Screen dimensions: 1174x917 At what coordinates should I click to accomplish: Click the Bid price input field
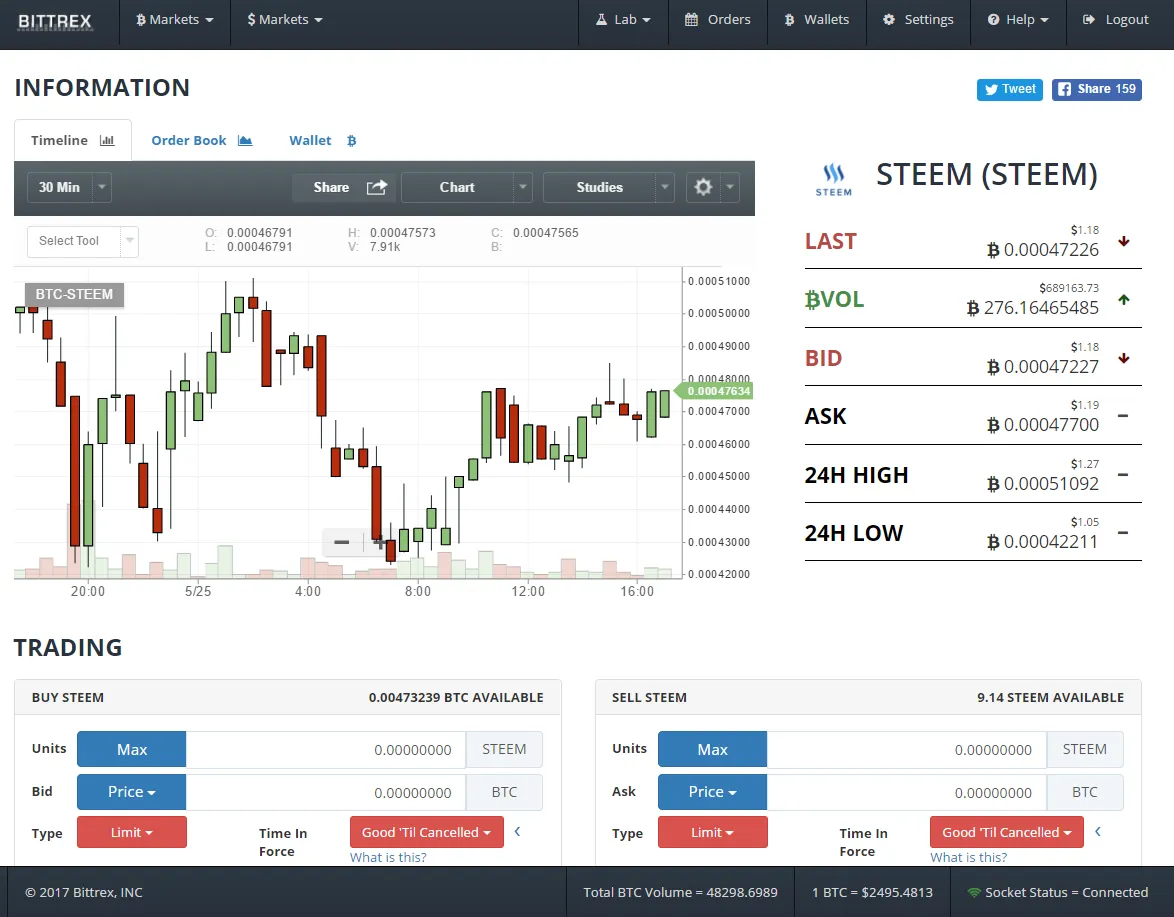pos(326,792)
